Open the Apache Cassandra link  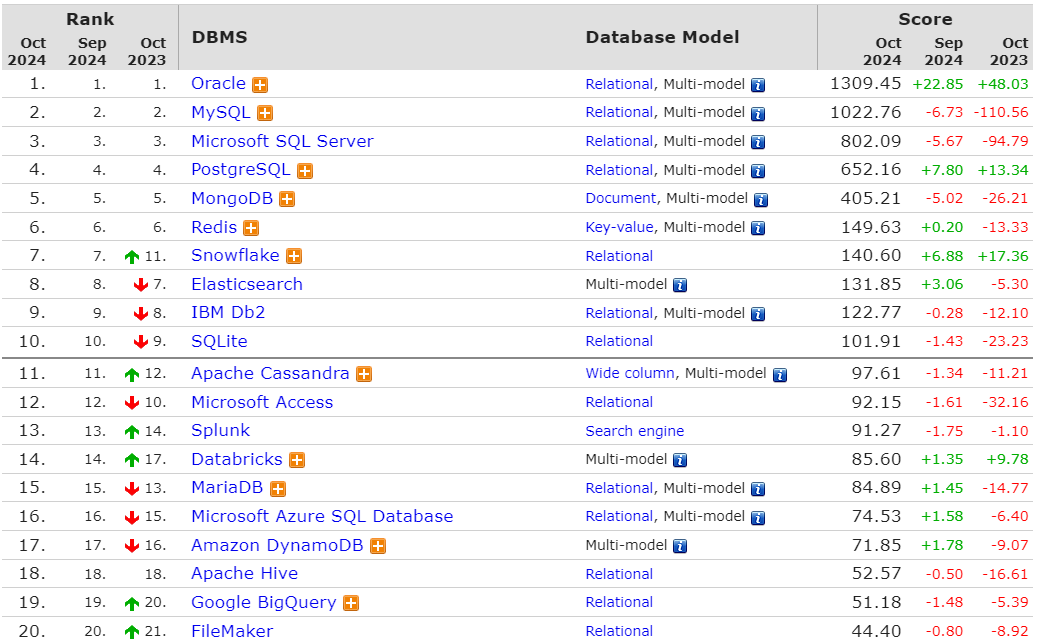[x=270, y=373]
